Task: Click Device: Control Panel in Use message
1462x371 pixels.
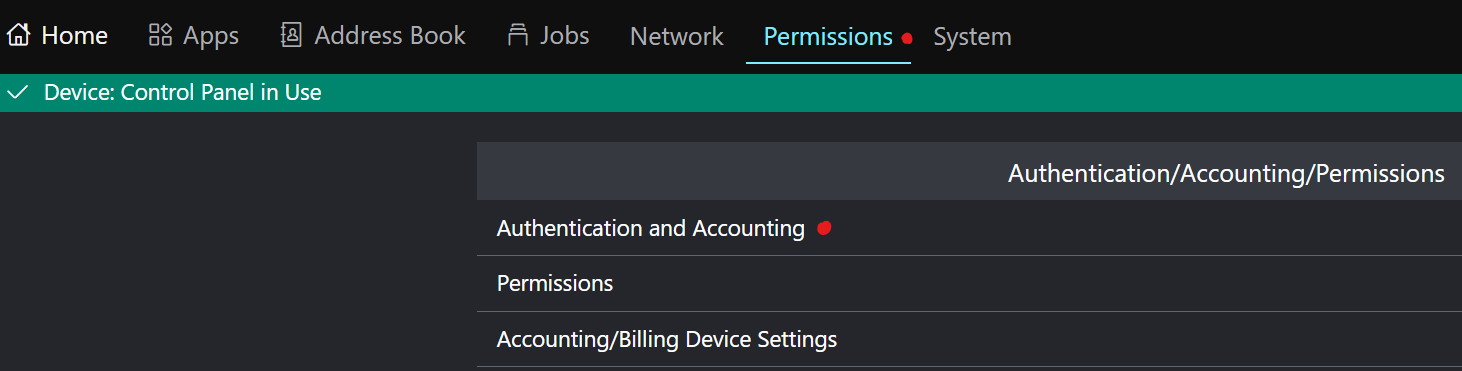Action: click(x=183, y=93)
